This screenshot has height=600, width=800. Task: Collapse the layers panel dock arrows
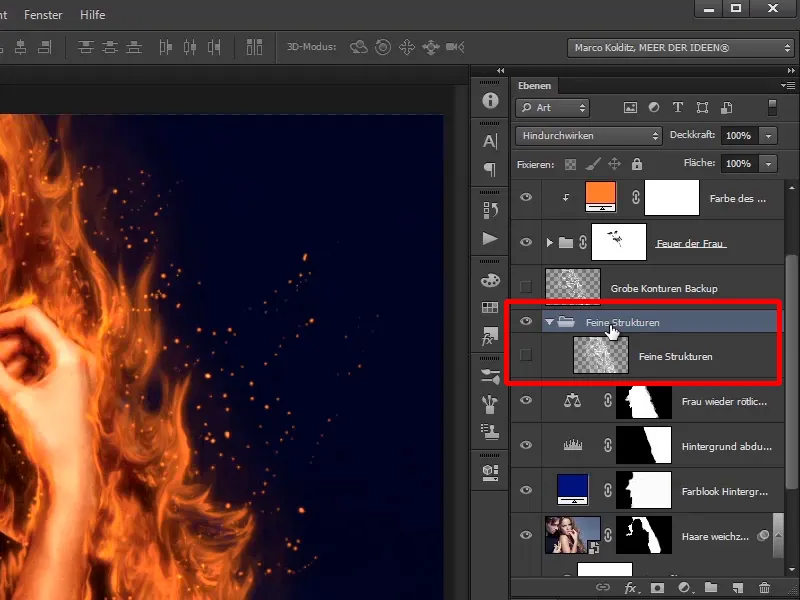[790, 70]
